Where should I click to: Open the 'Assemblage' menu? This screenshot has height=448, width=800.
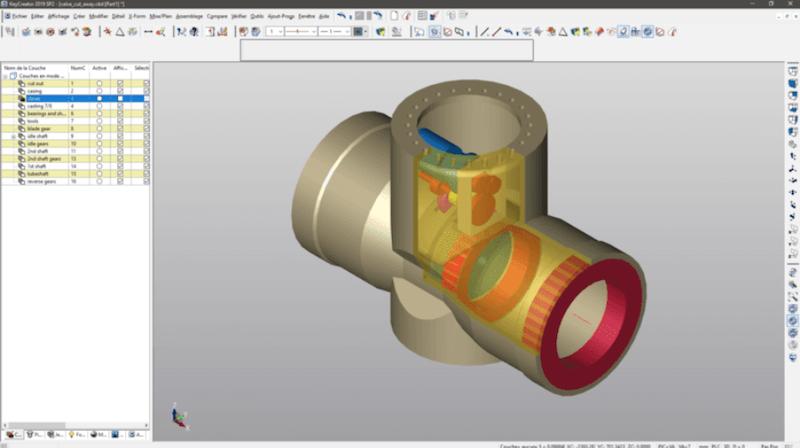coord(189,17)
